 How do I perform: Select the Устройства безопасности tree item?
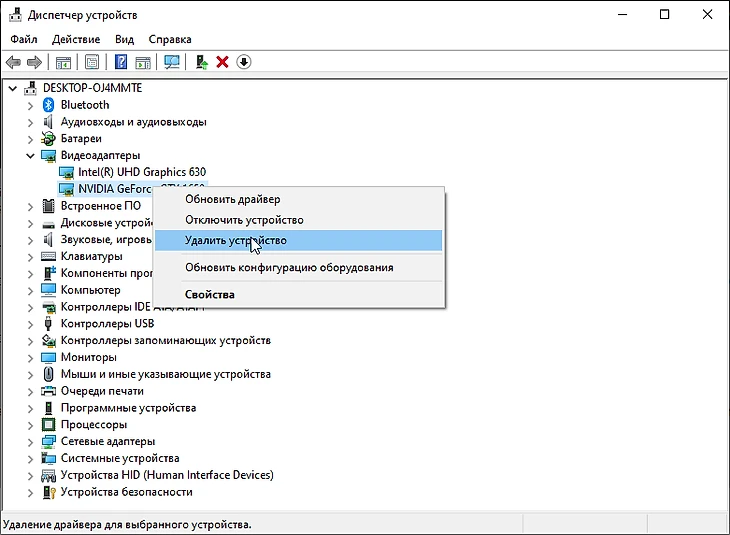pos(126,492)
